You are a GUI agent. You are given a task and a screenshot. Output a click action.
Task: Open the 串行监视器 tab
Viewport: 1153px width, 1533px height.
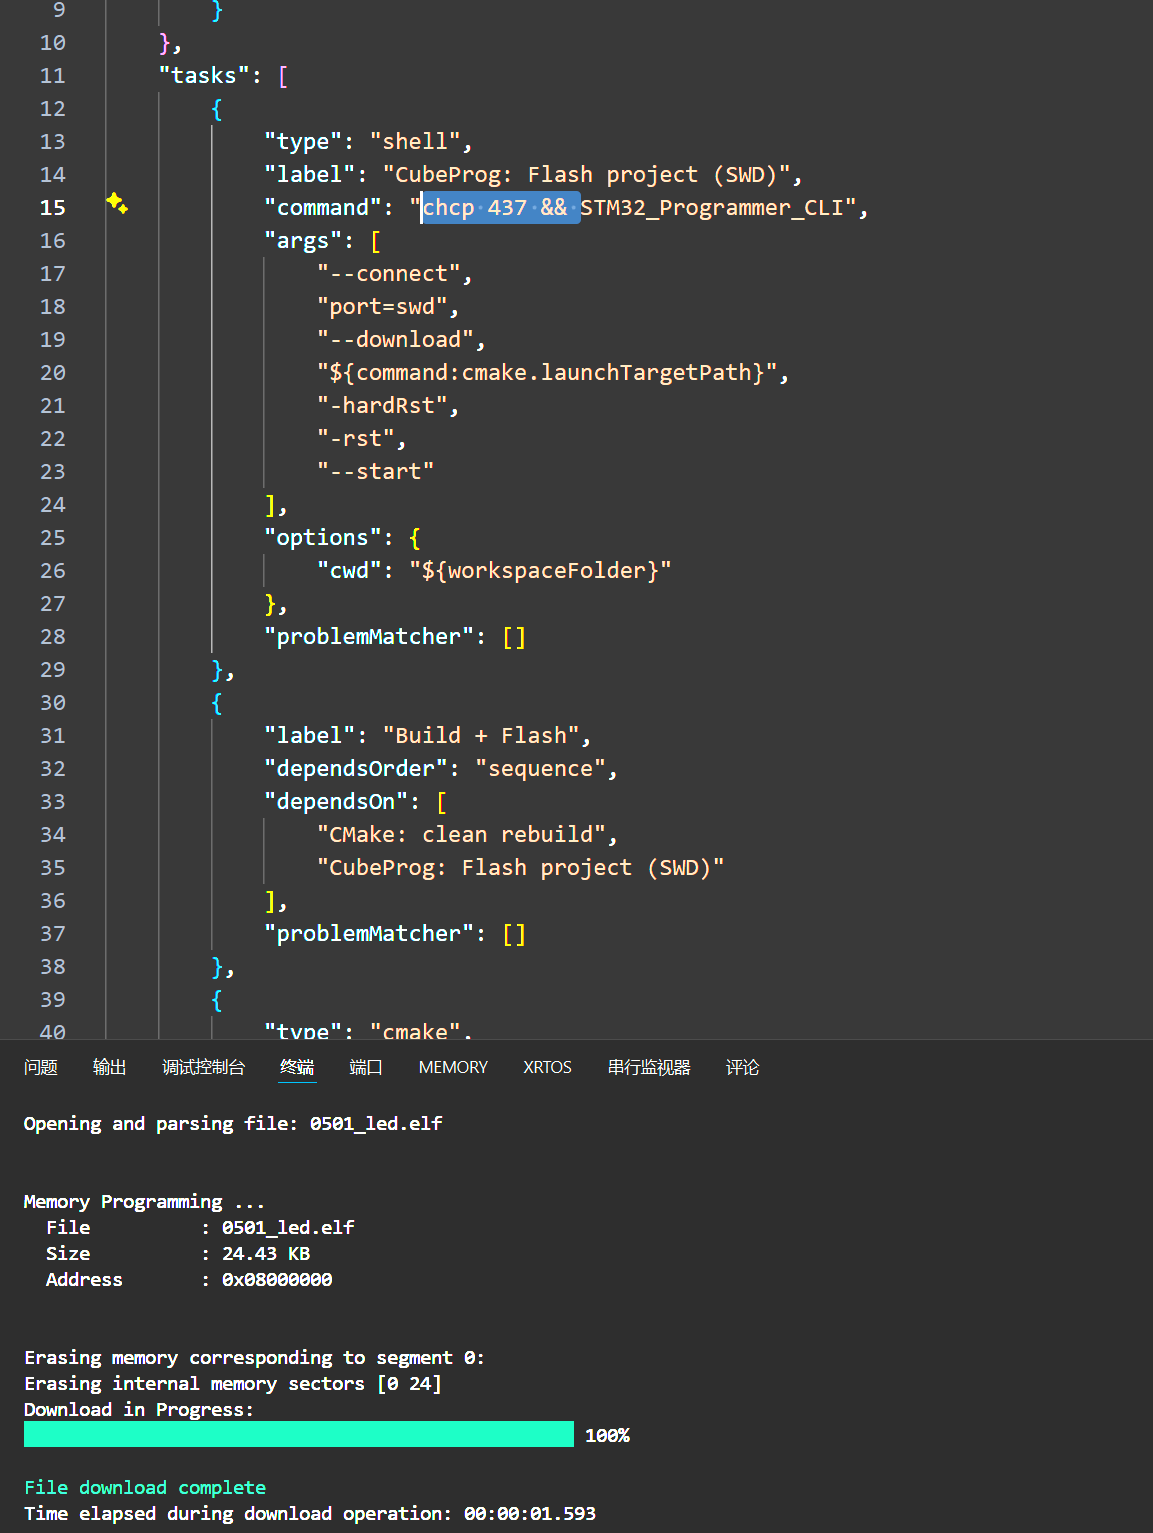pos(649,1068)
